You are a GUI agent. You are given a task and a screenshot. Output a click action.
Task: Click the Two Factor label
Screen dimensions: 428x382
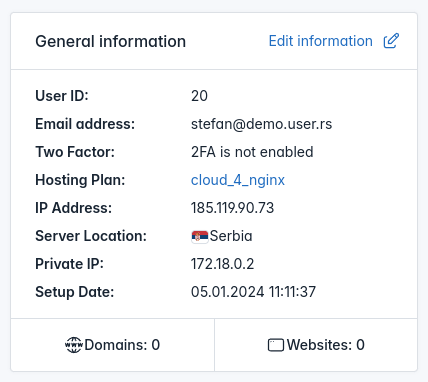(x=75, y=152)
